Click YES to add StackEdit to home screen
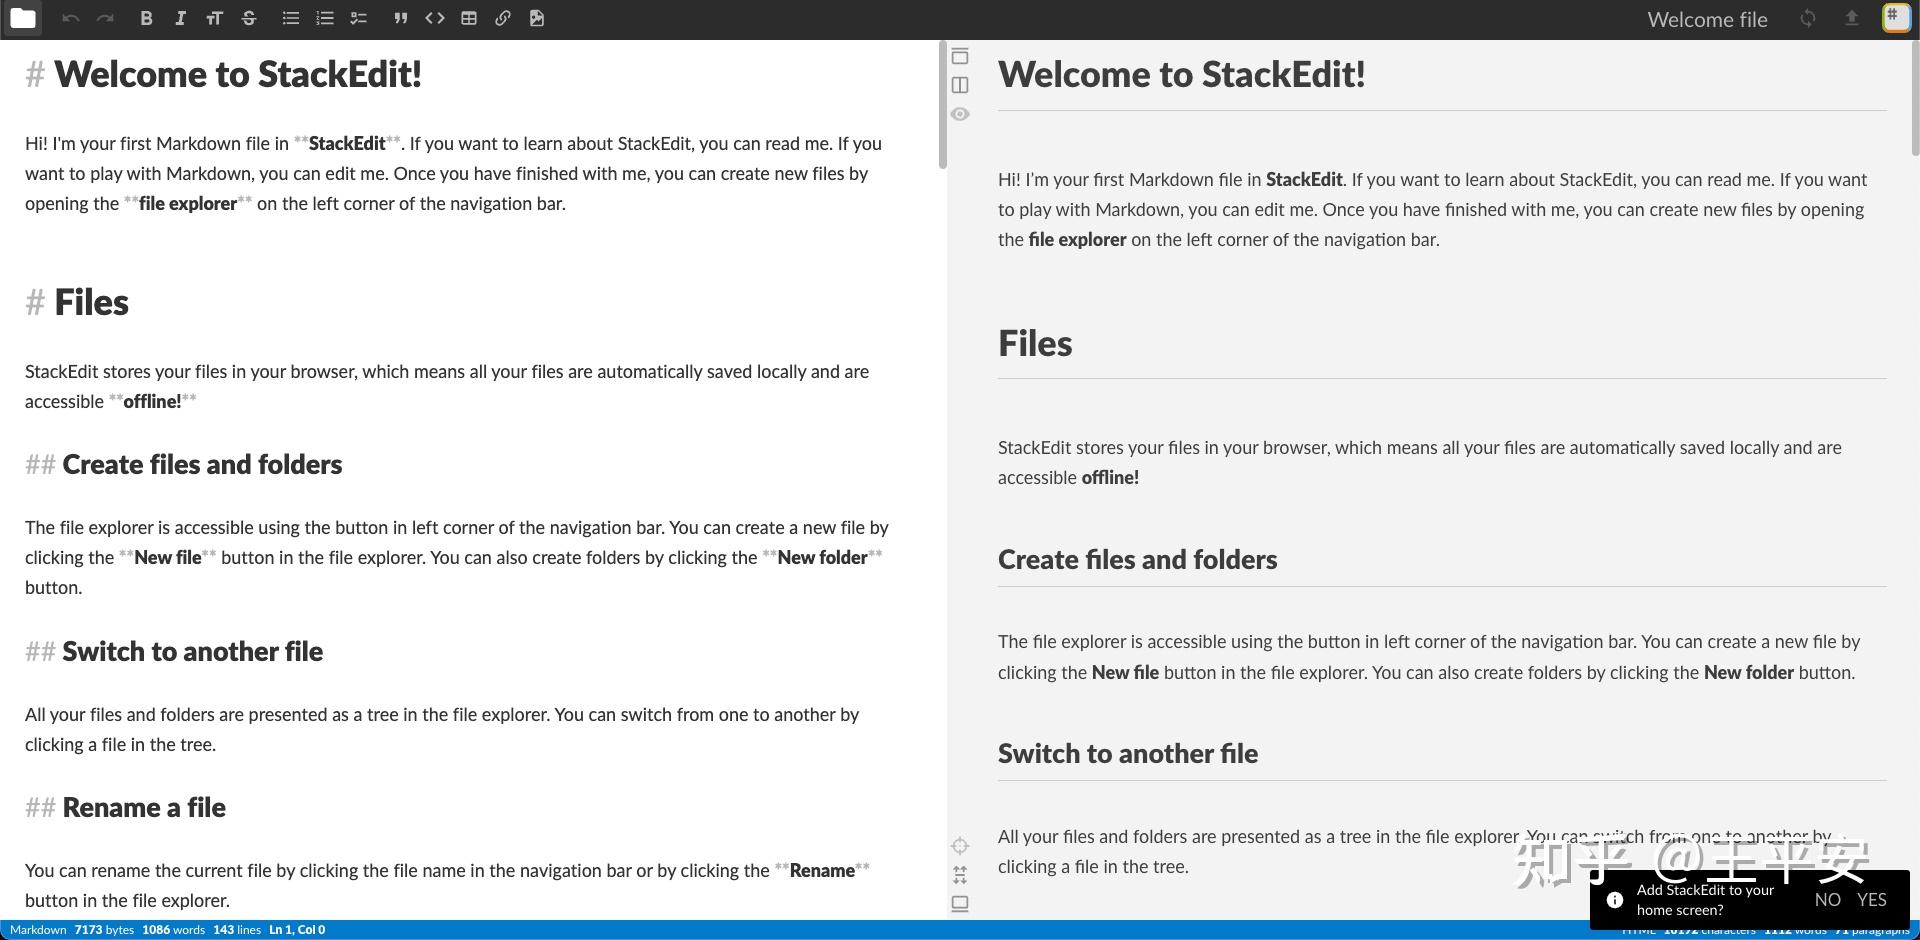Screen dimensions: 1920x940 (1871, 899)
